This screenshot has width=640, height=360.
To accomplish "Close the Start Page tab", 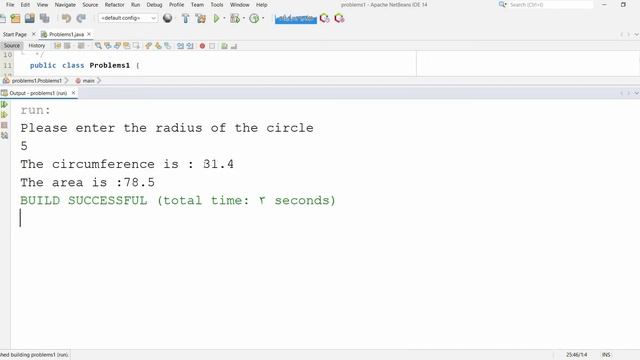I will [x=33, y=34].
